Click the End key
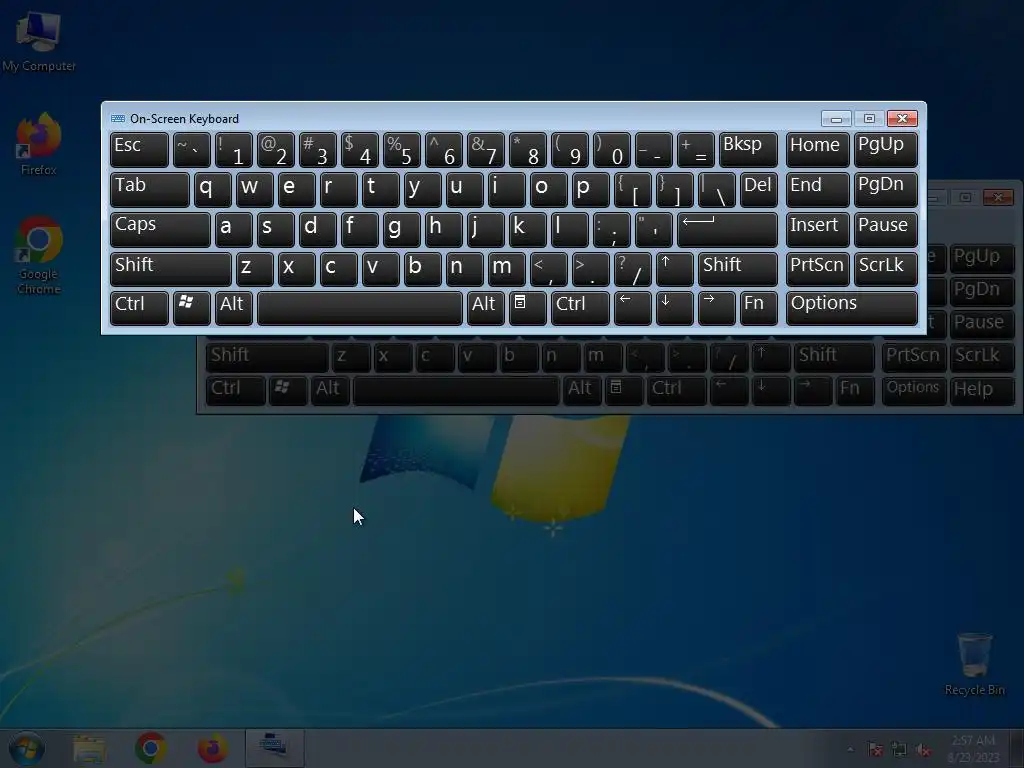Screen dimensions: 1024x768 click(818, 189)
